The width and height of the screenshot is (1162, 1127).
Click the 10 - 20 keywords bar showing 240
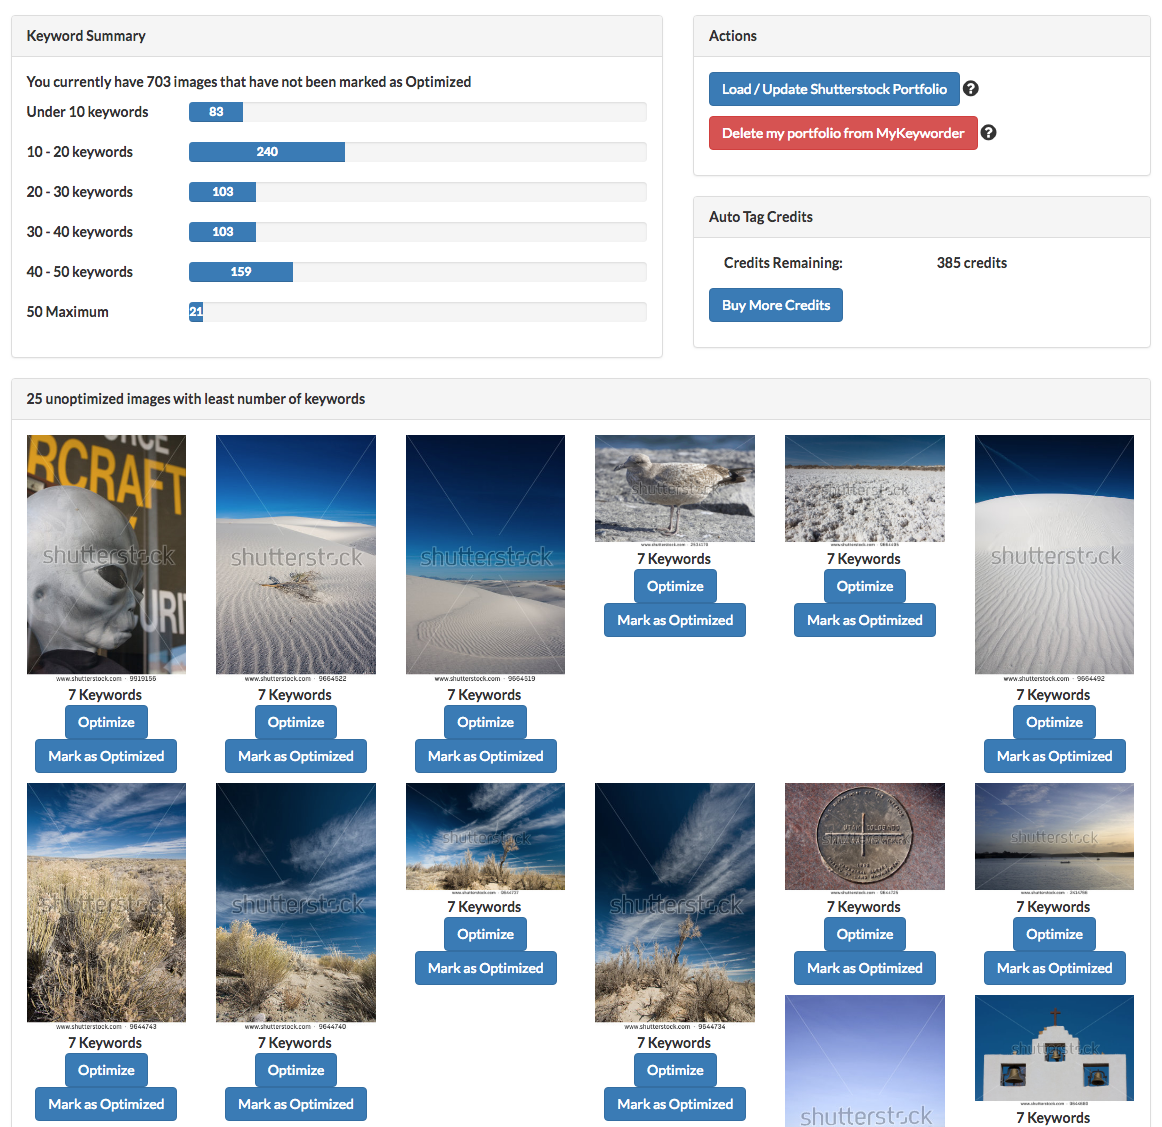pyautogui.click(x=267, y=152)
